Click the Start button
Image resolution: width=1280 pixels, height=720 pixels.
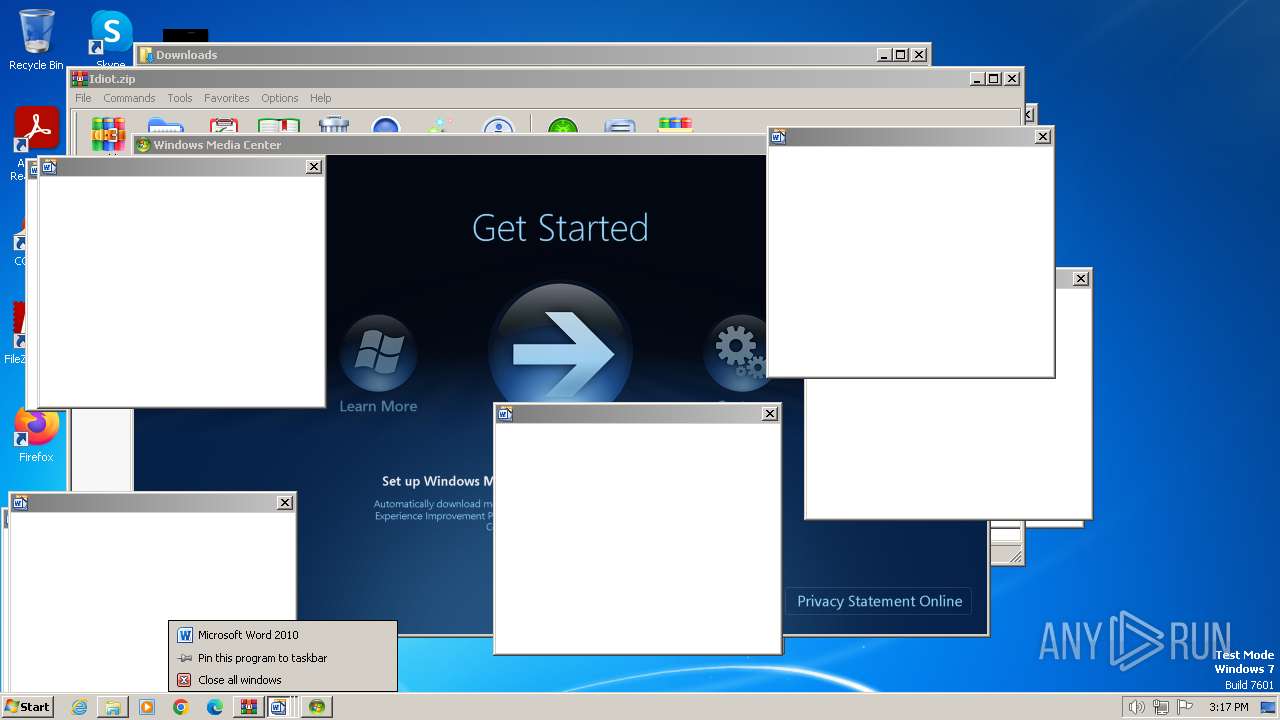pyautogui.click(x=28, y=707)
